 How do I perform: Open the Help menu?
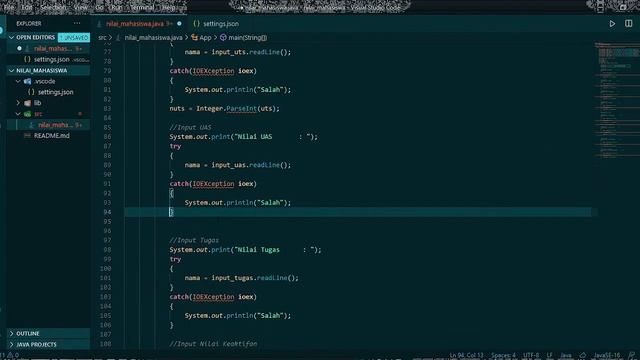168,7
